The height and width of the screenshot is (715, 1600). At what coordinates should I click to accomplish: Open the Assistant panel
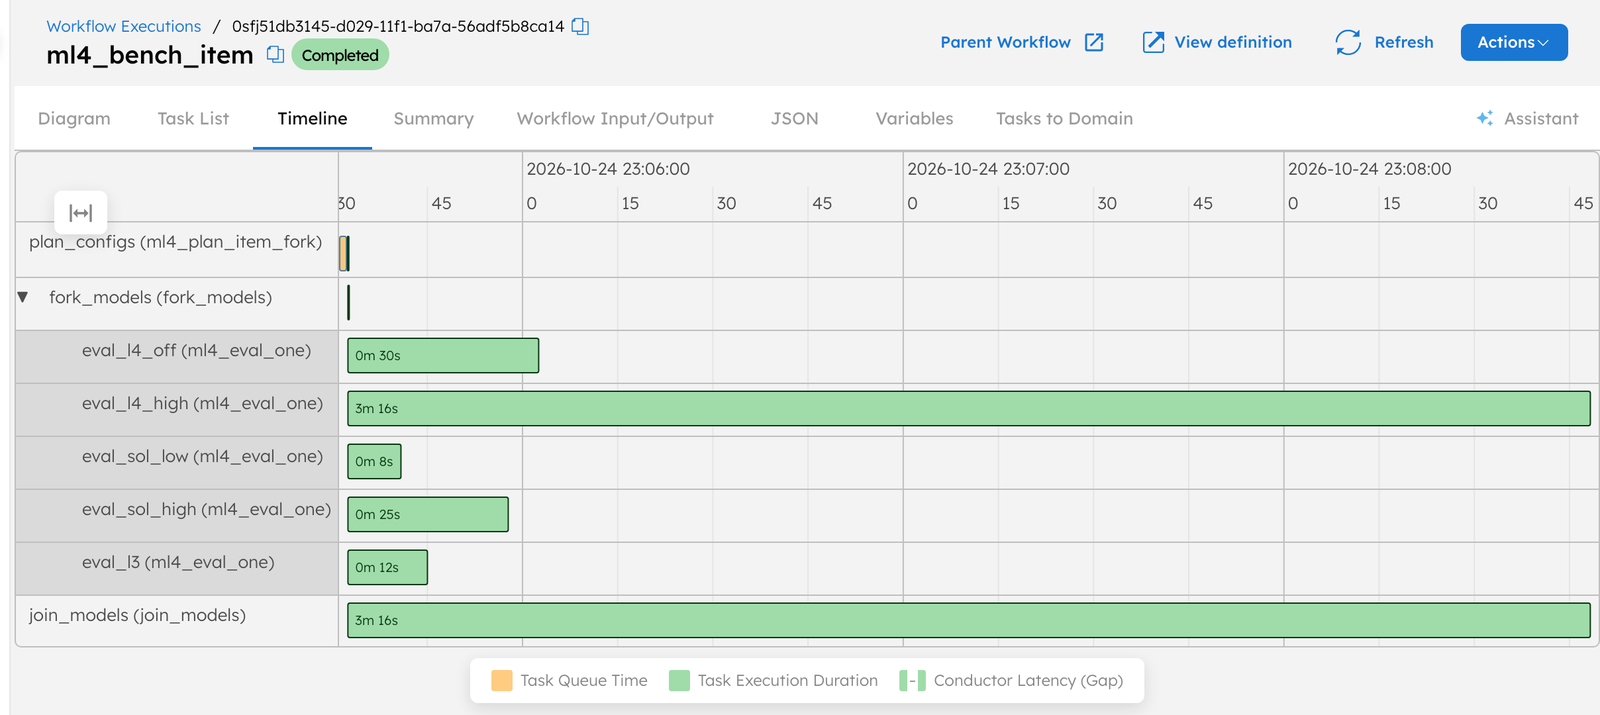tap(1541, 118)
